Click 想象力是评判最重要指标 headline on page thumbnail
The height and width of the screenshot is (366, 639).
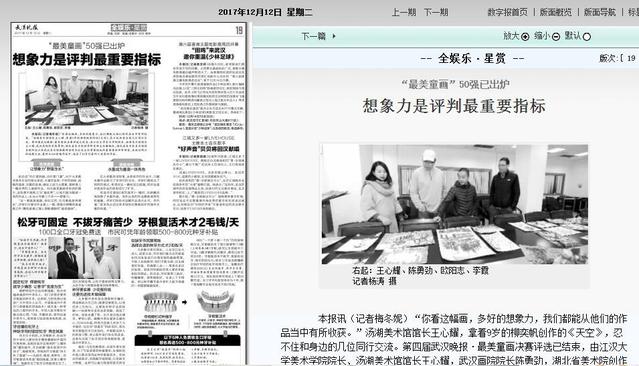point(87,60)
